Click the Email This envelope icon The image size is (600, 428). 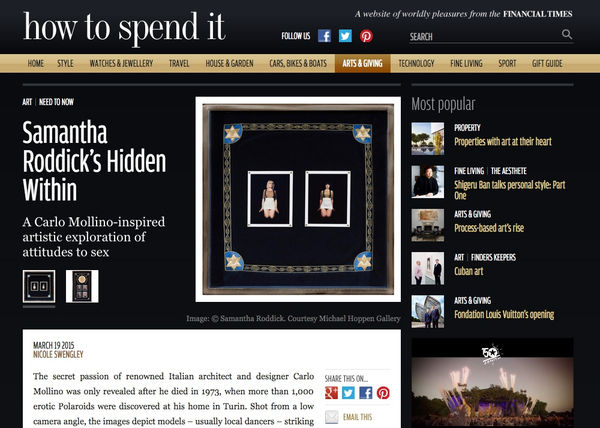click(332, 417)
